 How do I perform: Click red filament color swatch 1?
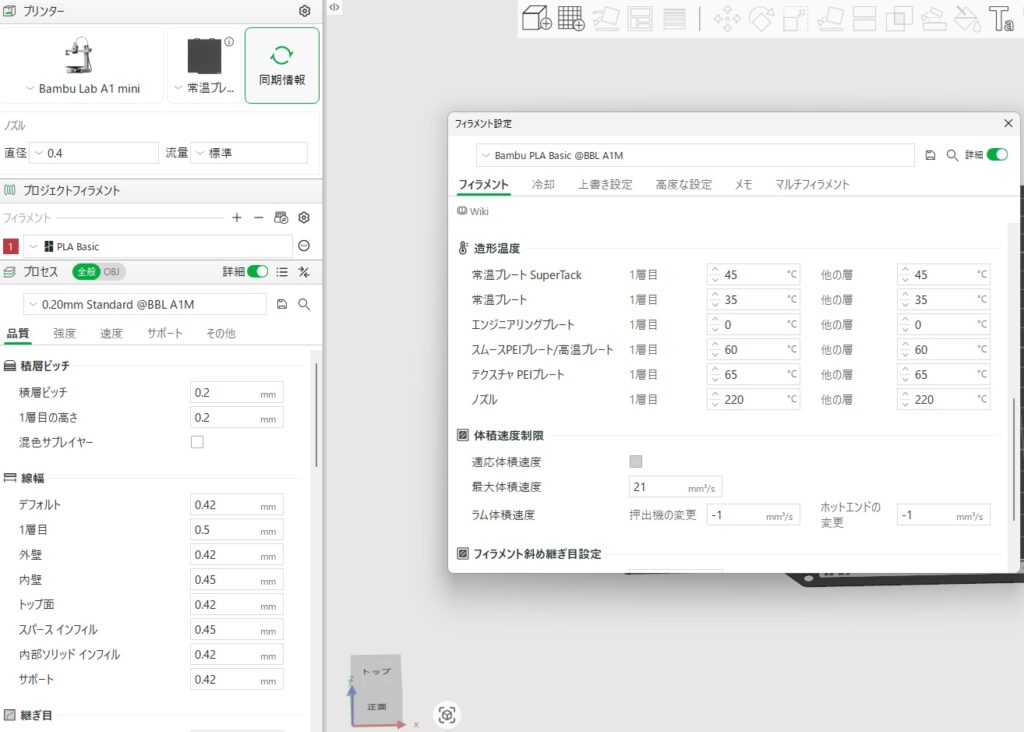(x=10, y=246)
